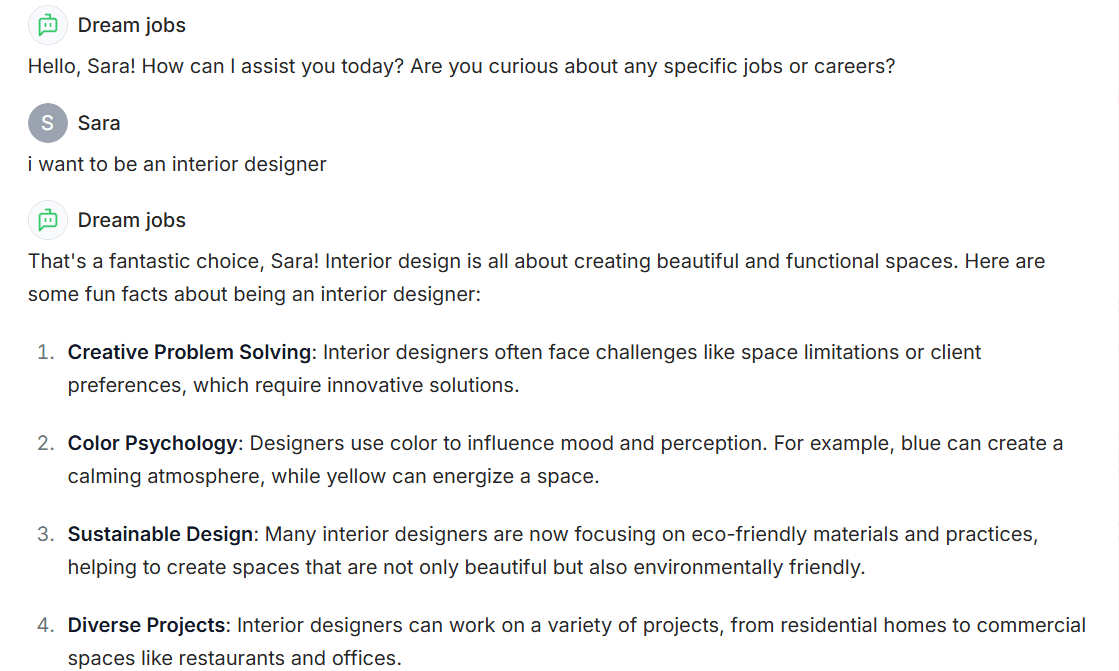Click the 'spaces like restaurants and offices' line
The height and width of the screenshot is (671, 1119).
(x=234, y=658)
